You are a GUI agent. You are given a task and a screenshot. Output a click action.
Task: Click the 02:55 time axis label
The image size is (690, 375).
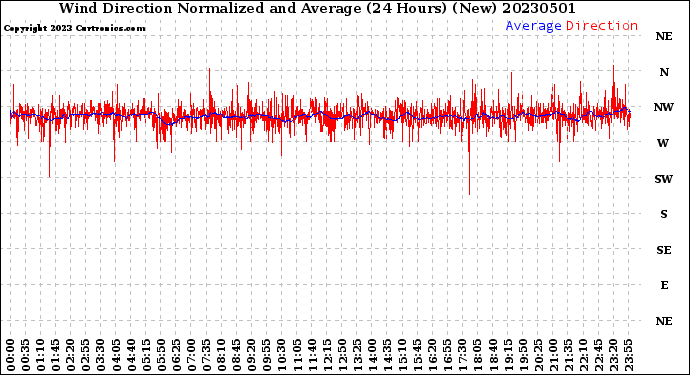[86, 355]
